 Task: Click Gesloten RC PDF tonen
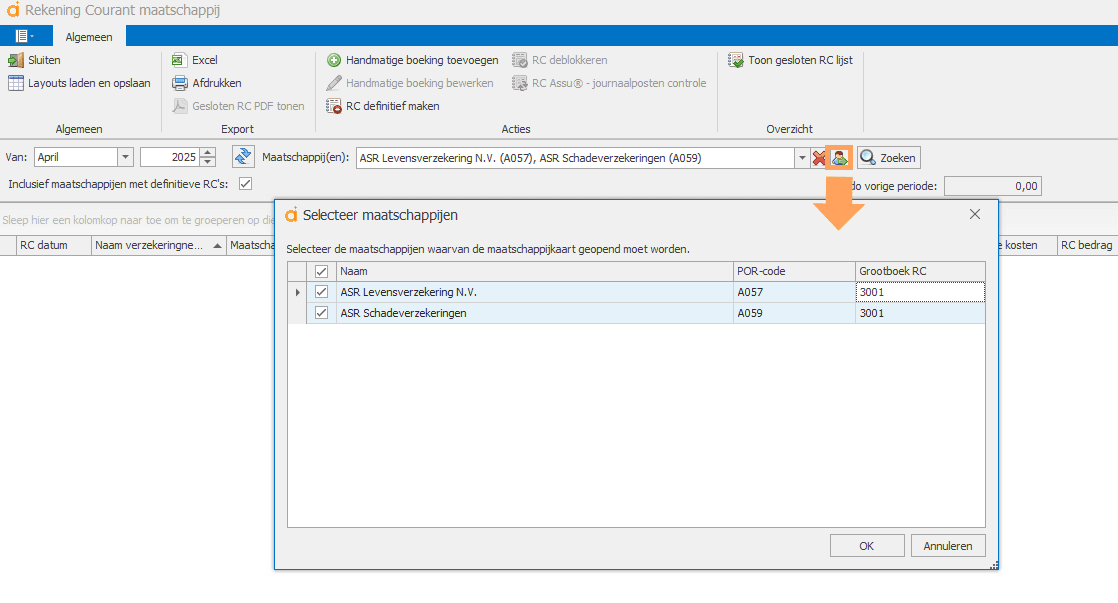point(238,106)
